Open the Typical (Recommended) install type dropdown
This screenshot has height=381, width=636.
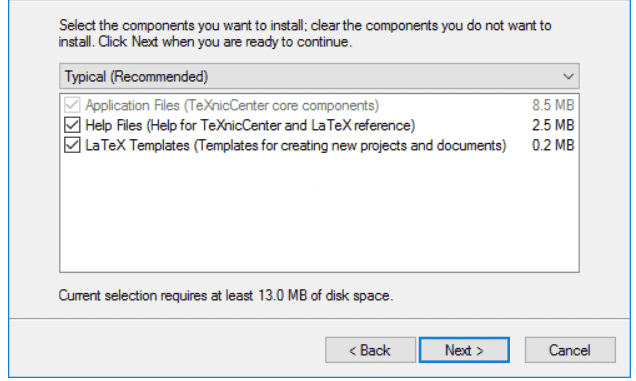tap(319, 76)
